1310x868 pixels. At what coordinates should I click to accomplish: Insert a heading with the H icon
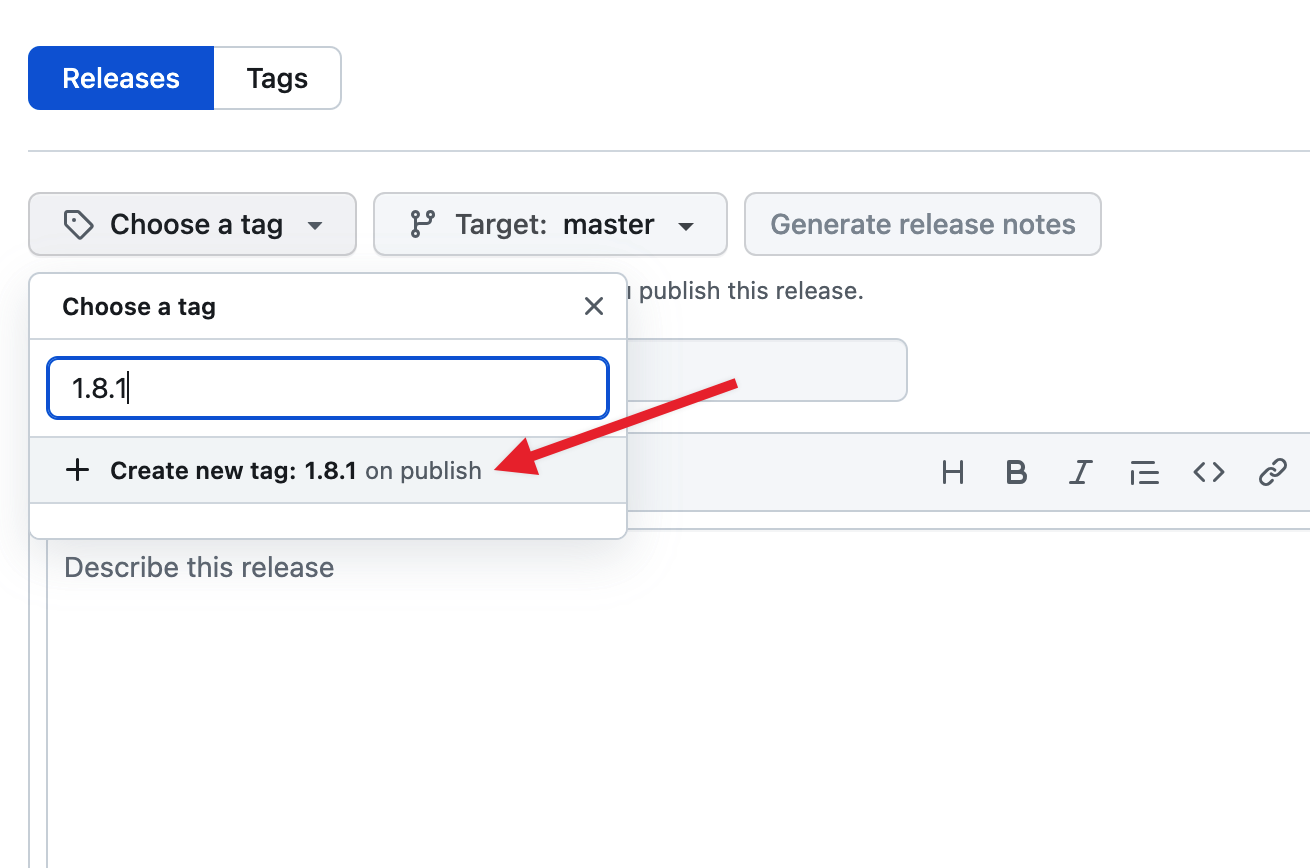[x=953, y=472]
